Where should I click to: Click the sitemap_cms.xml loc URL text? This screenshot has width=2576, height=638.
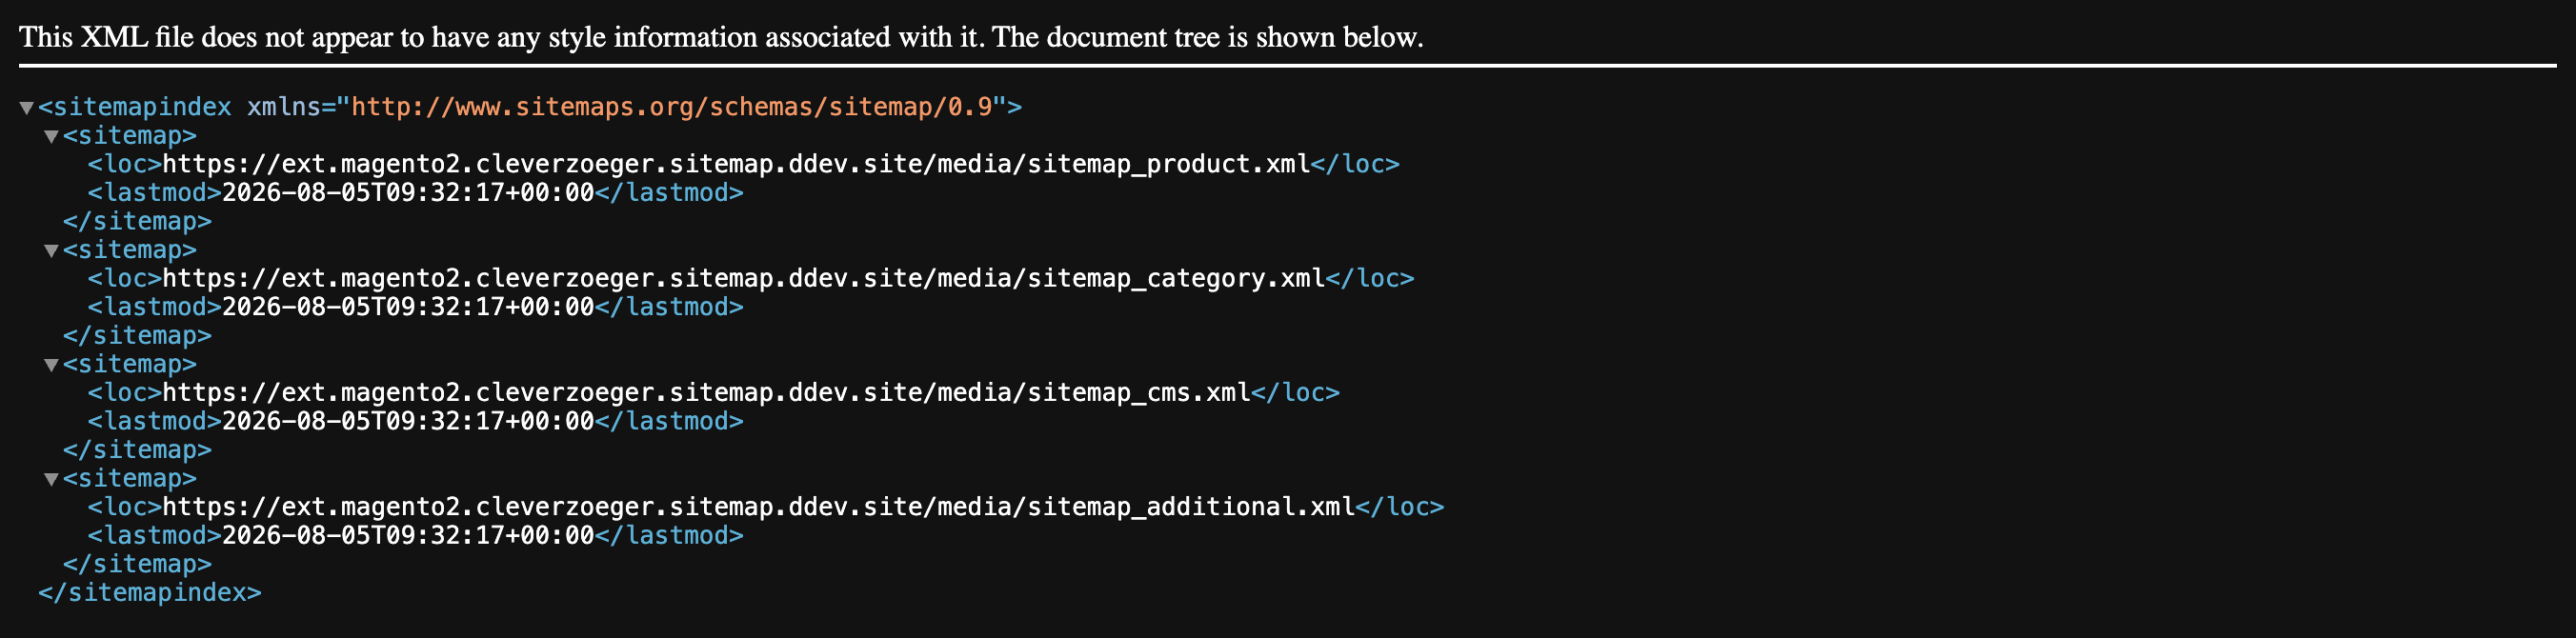[706, 392]
